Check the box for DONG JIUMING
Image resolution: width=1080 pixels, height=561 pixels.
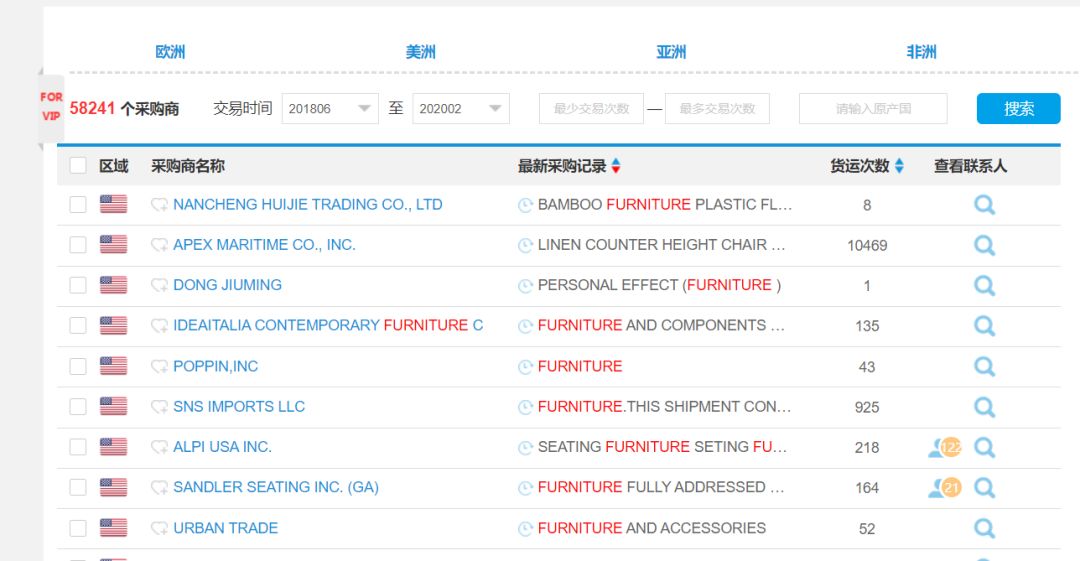pos(78,285)
